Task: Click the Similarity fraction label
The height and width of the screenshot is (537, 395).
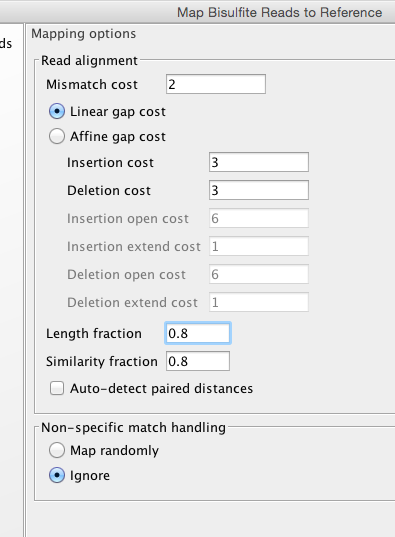Action: click(102, 362)
